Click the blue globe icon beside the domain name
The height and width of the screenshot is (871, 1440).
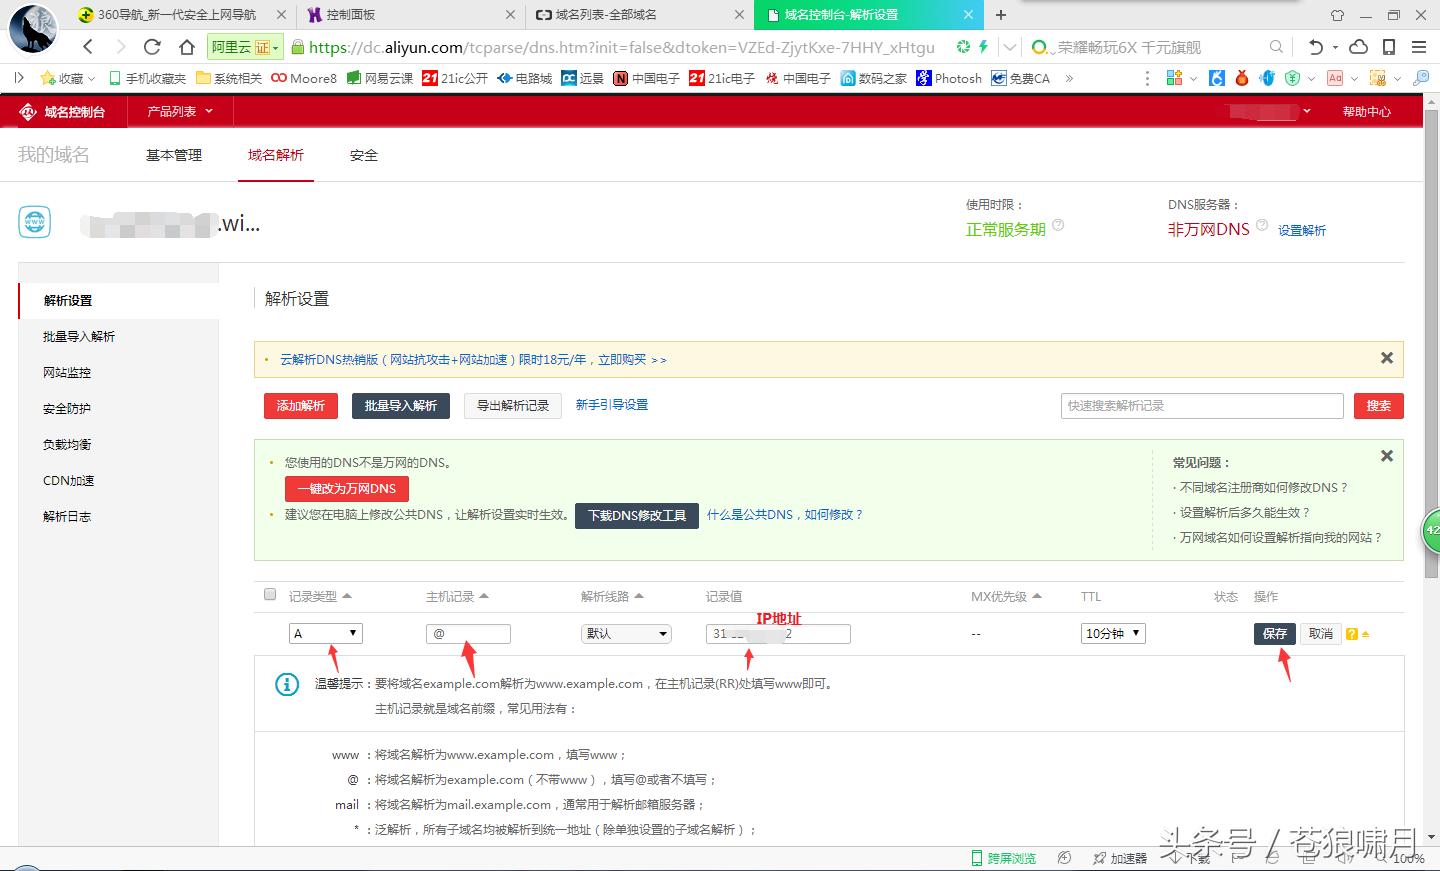tap(34, 222)
